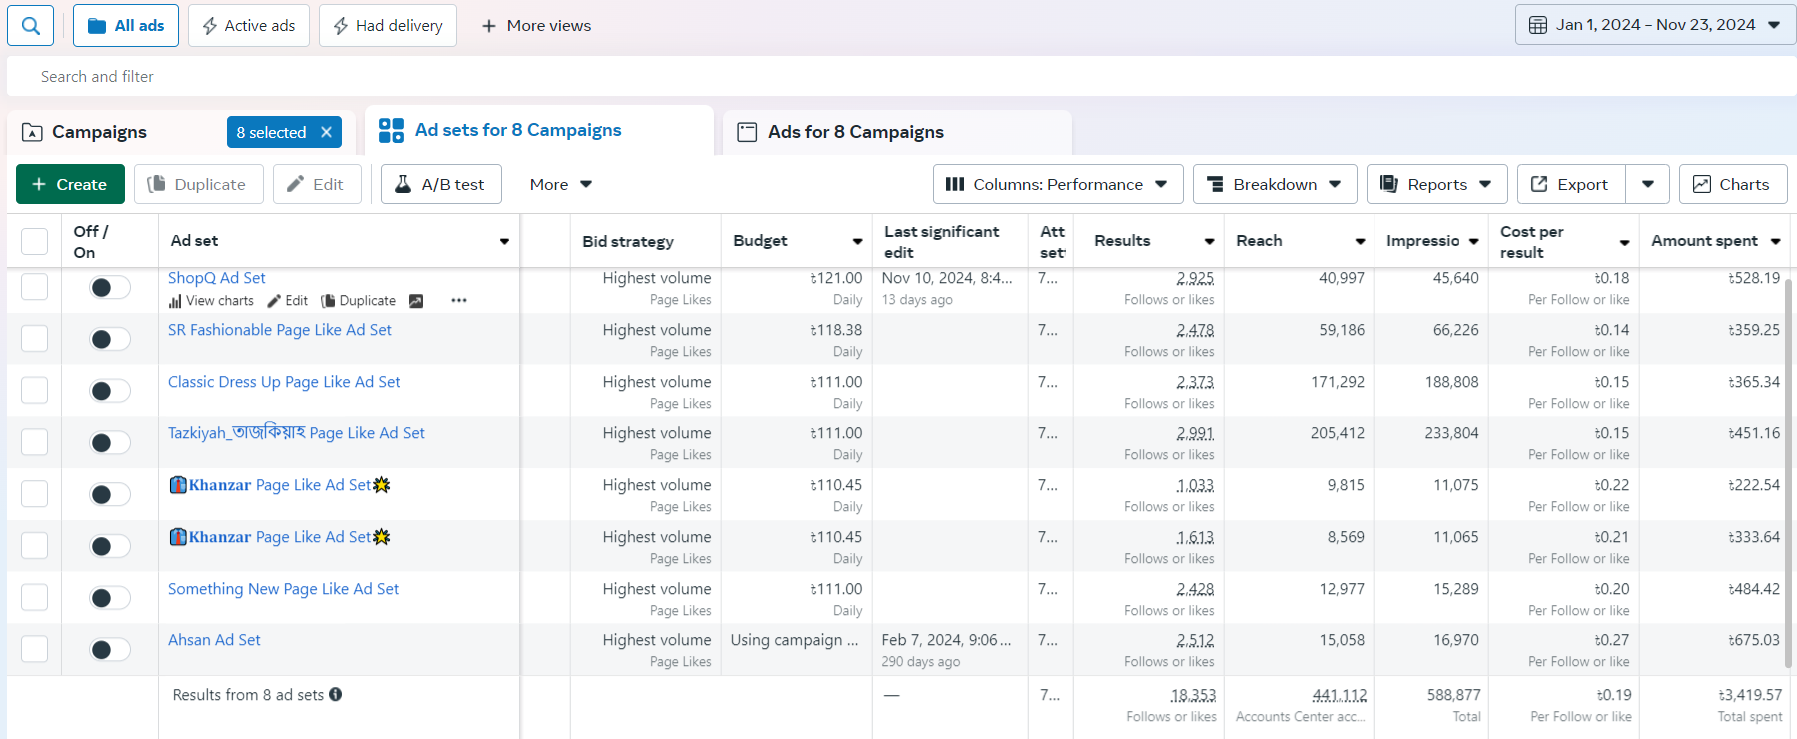Viewport: 1797px width, 739px height.
Task: Open the Breakdown dropdown
Action: pos(1274,184)
